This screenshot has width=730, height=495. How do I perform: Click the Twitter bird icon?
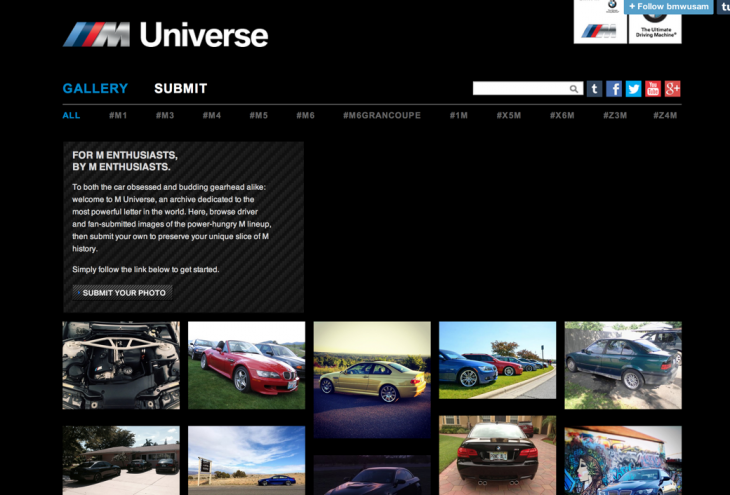pyautogui.click(x=633, y=89)
